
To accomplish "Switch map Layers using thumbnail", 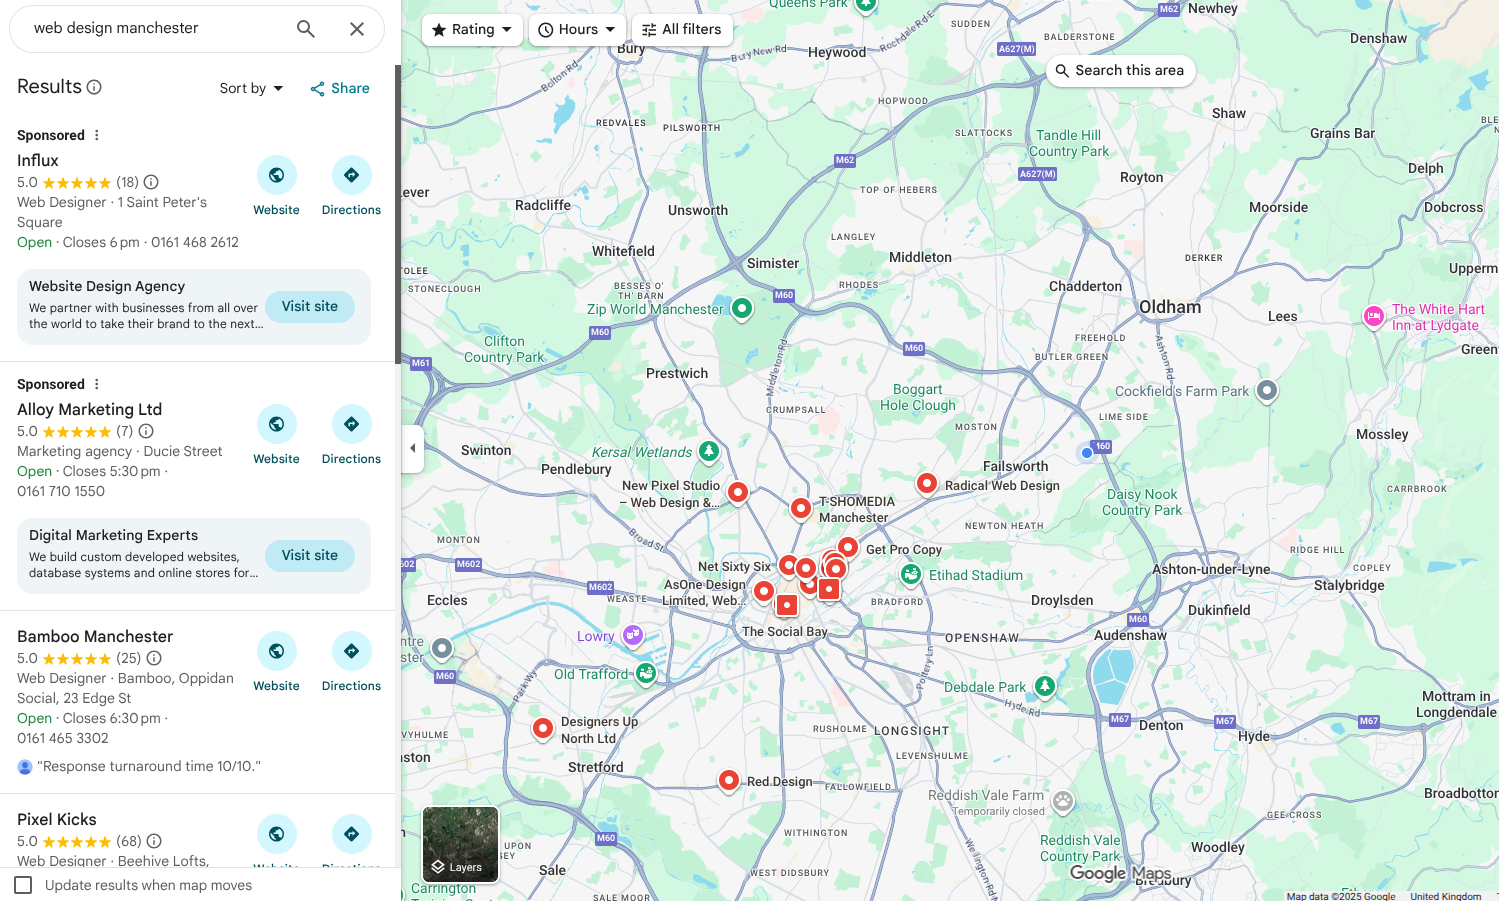I will coord(460,844).
